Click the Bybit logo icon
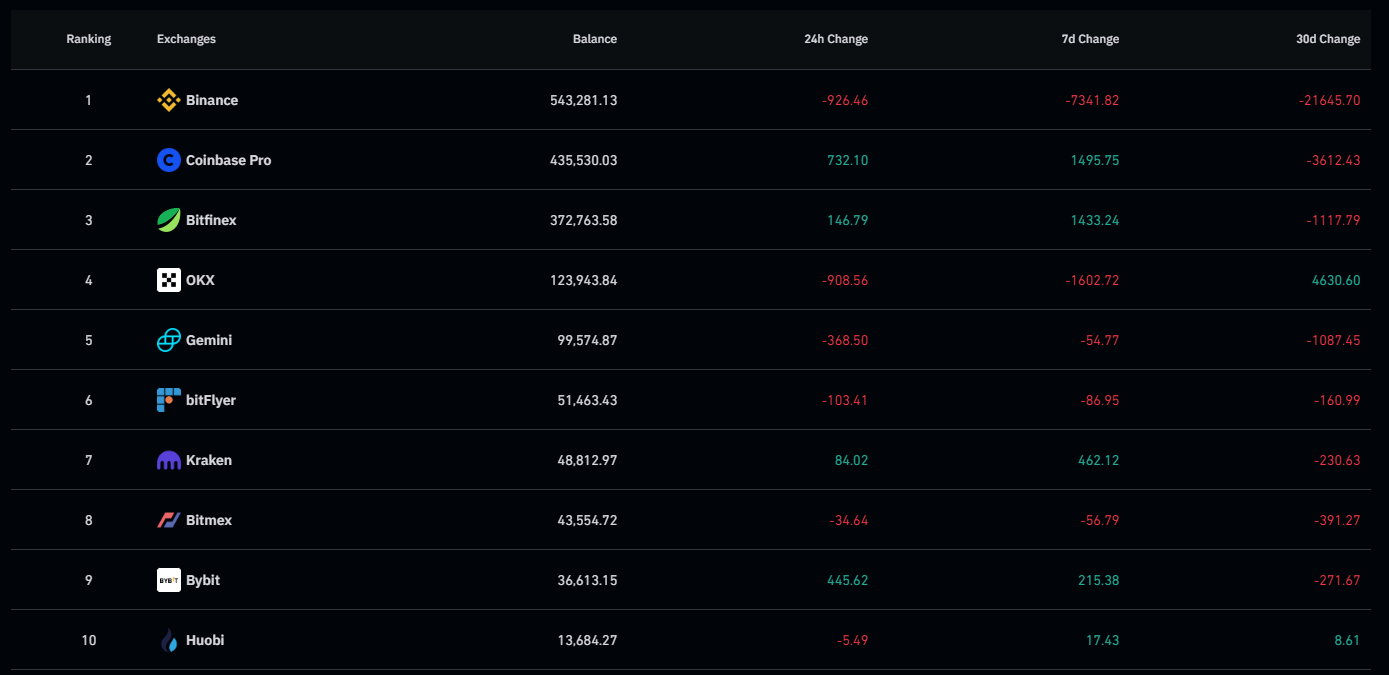 coord(168,580)
